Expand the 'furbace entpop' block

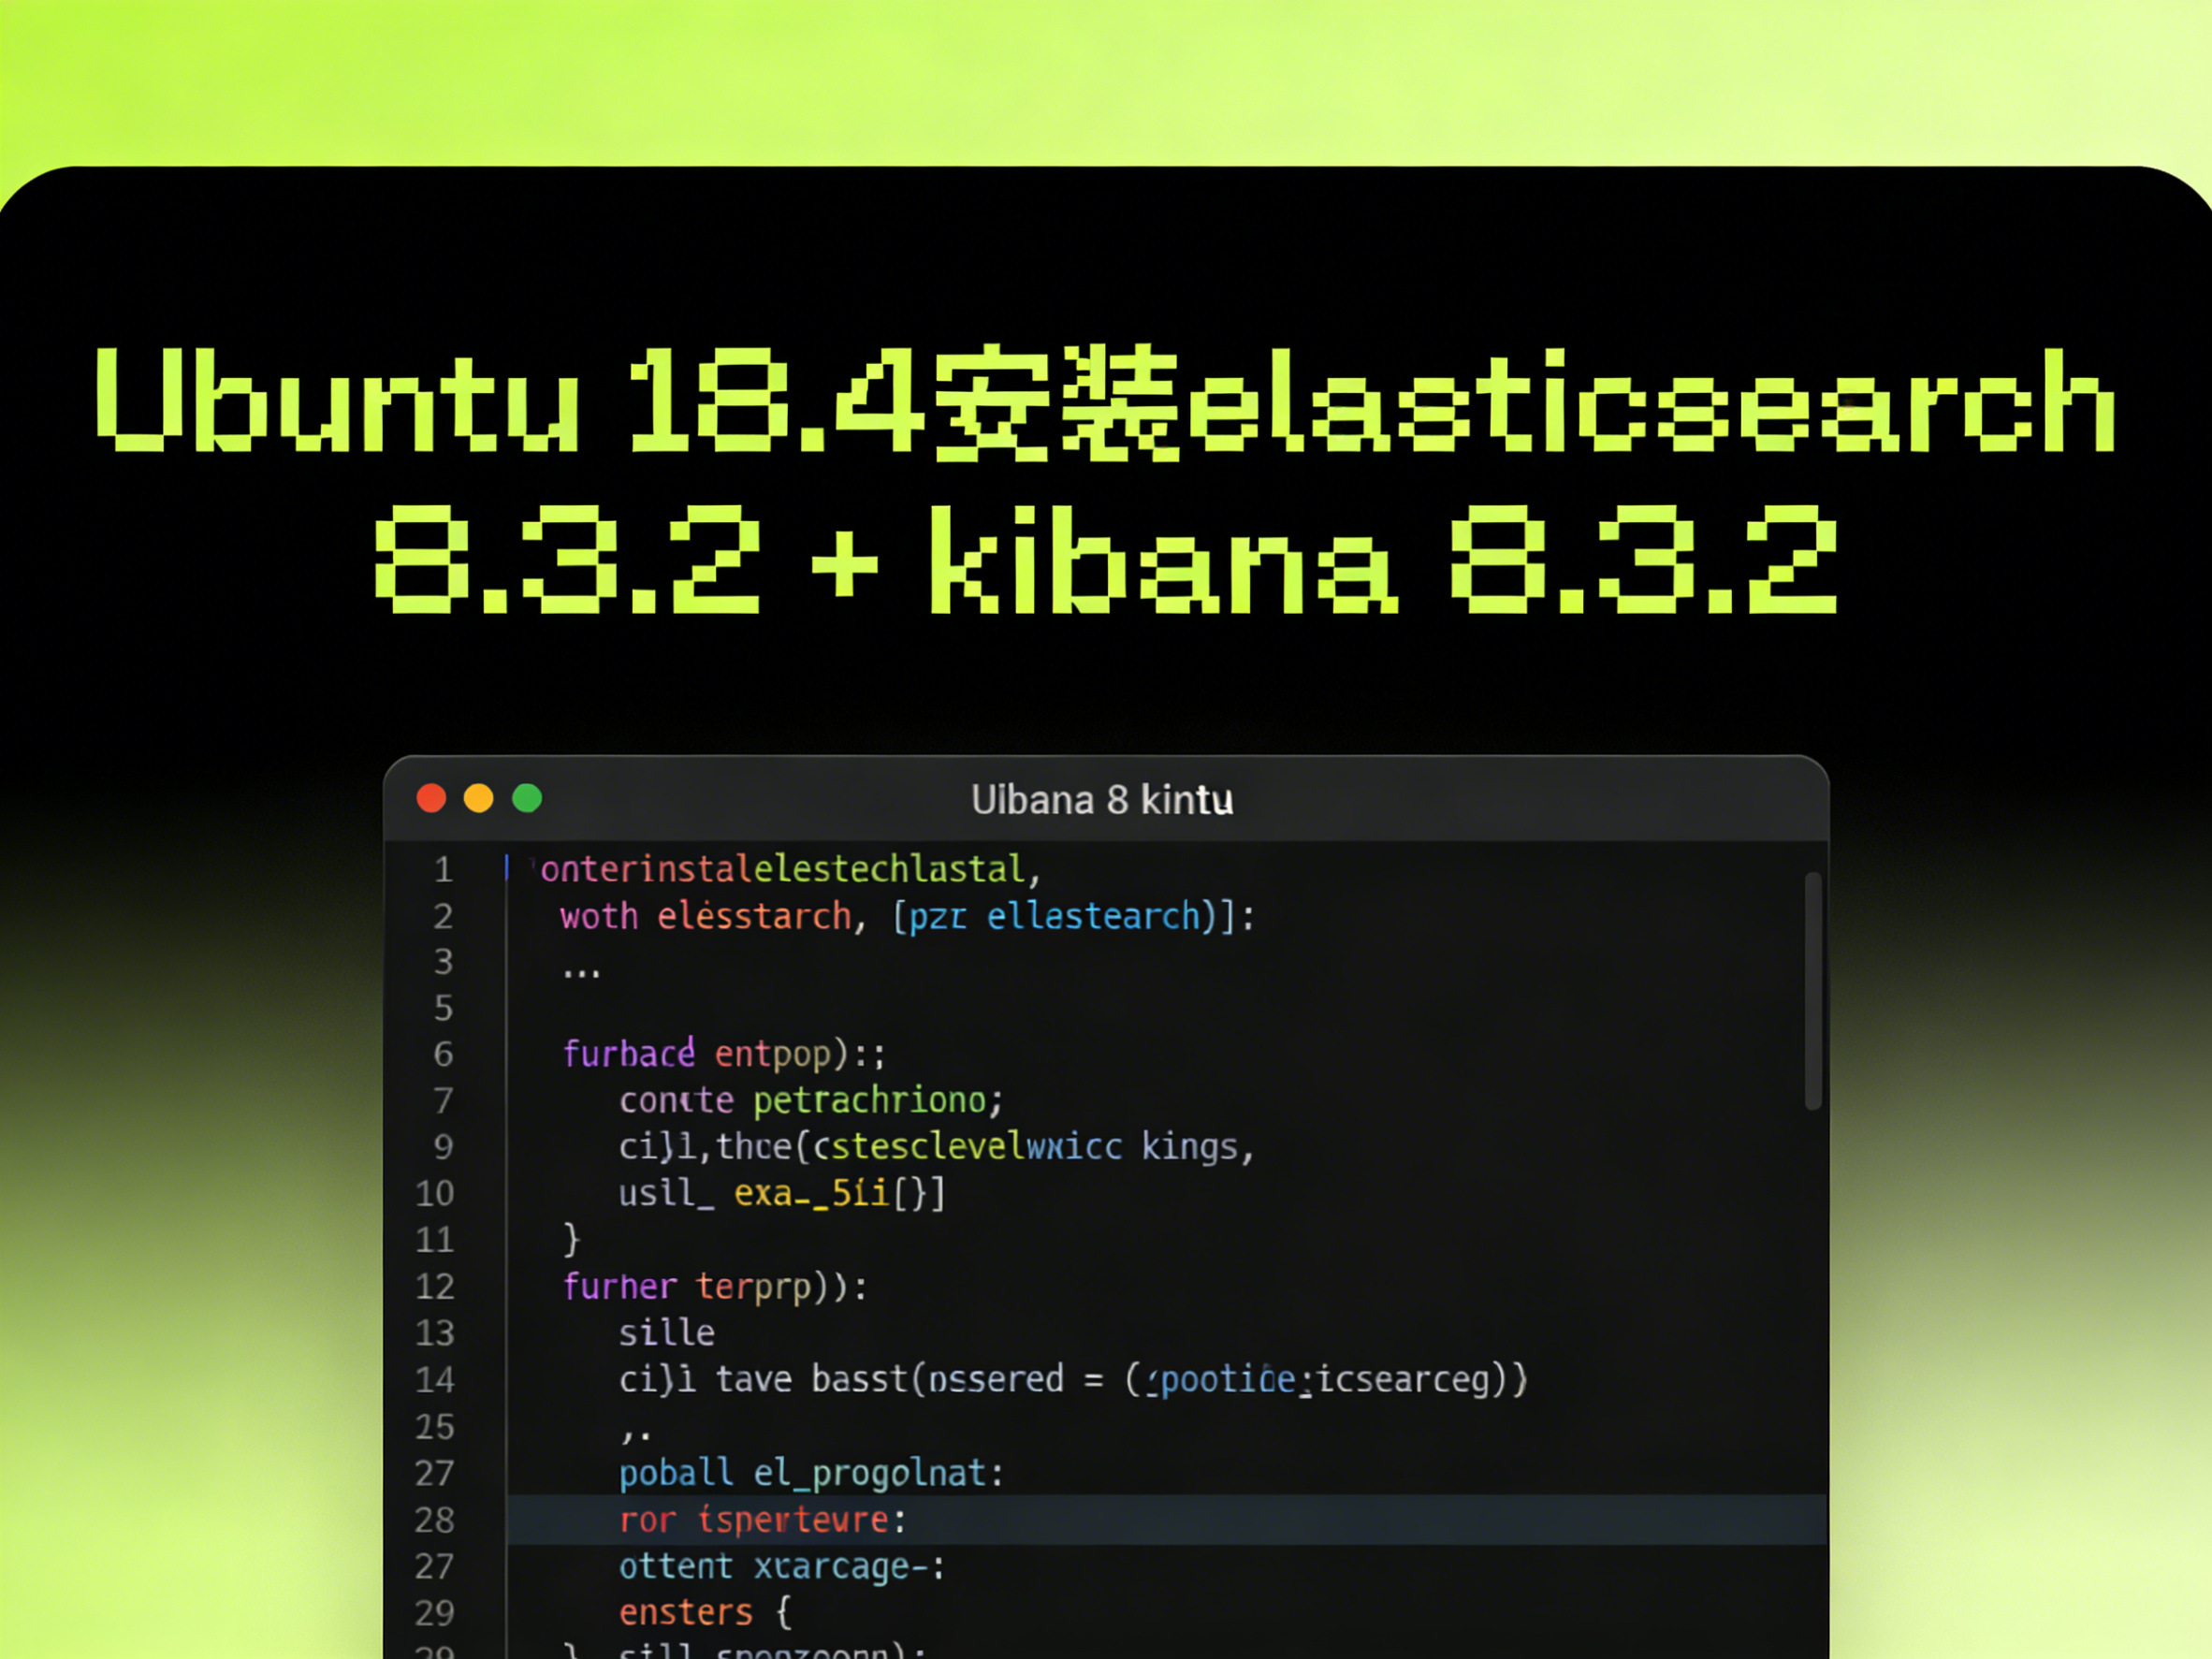tap(725, 1053)
